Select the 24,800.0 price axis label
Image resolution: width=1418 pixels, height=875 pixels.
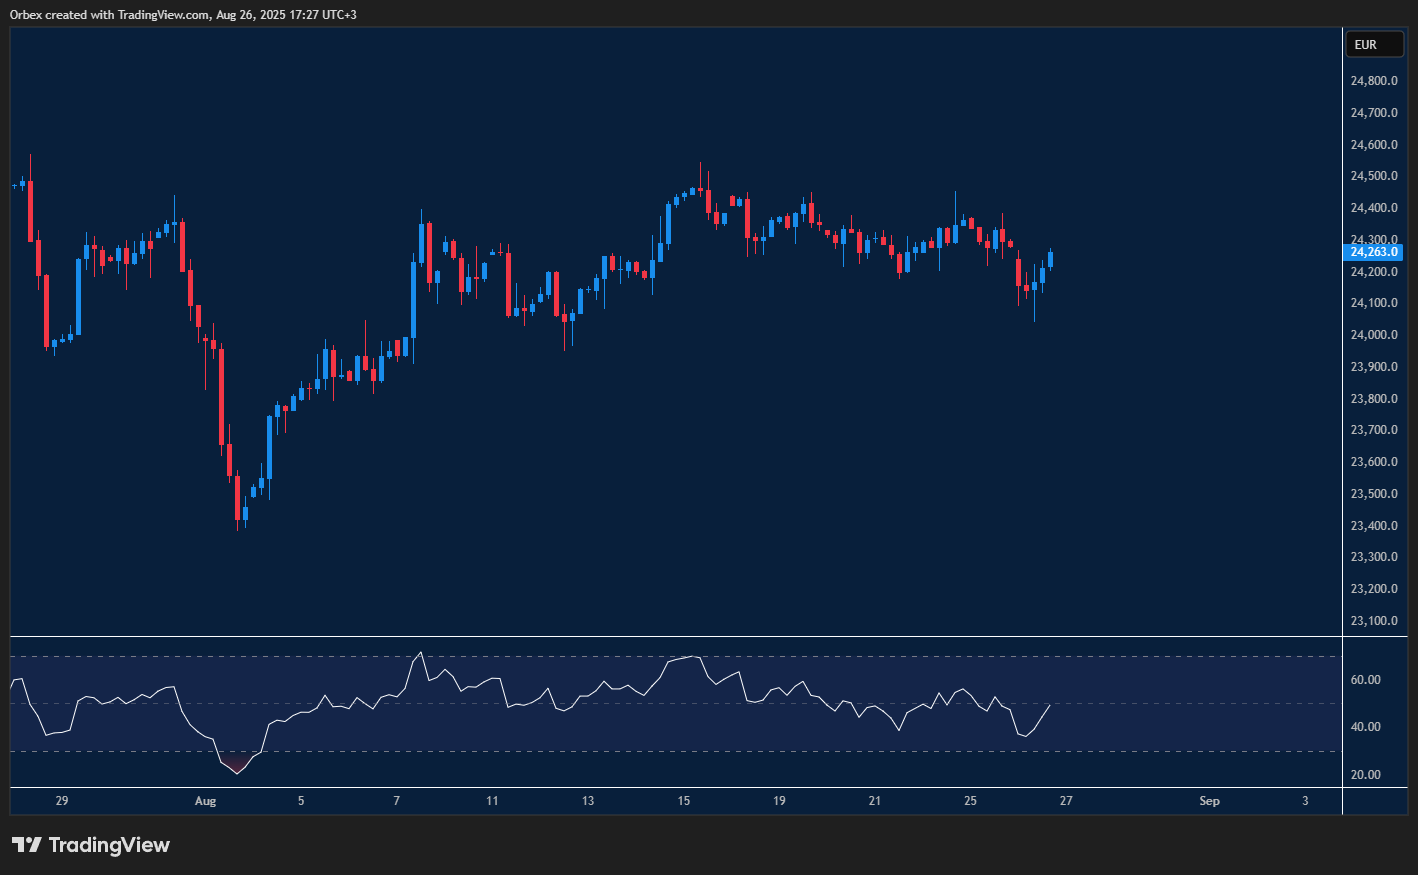tap(1373, 81)
